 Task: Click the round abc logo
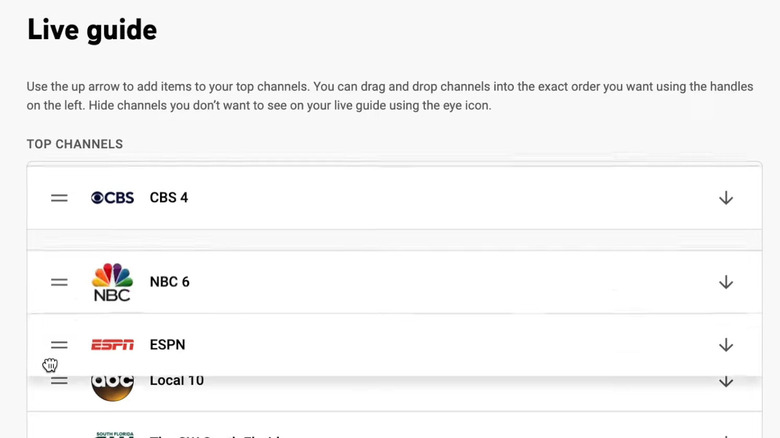tap(112, 385)
